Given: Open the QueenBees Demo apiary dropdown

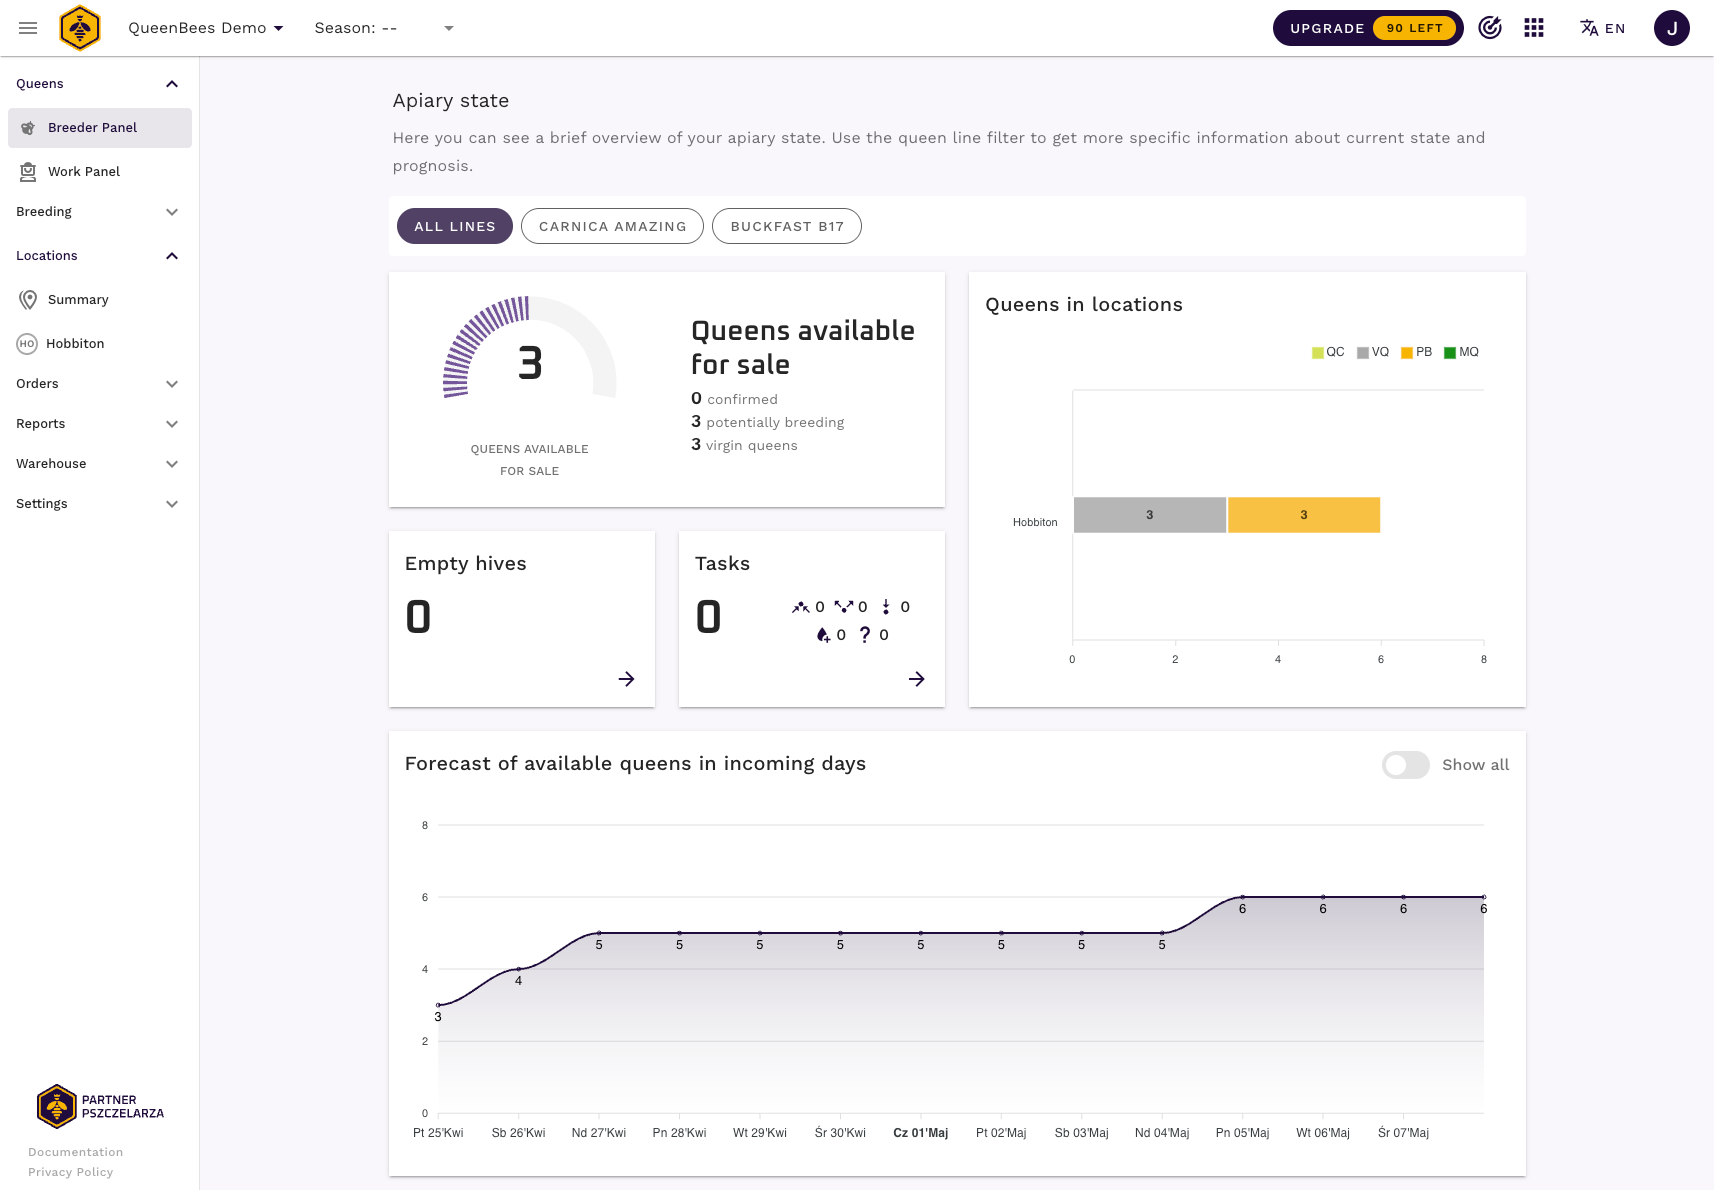Looking at the screenshot, I should coord(206,28).
